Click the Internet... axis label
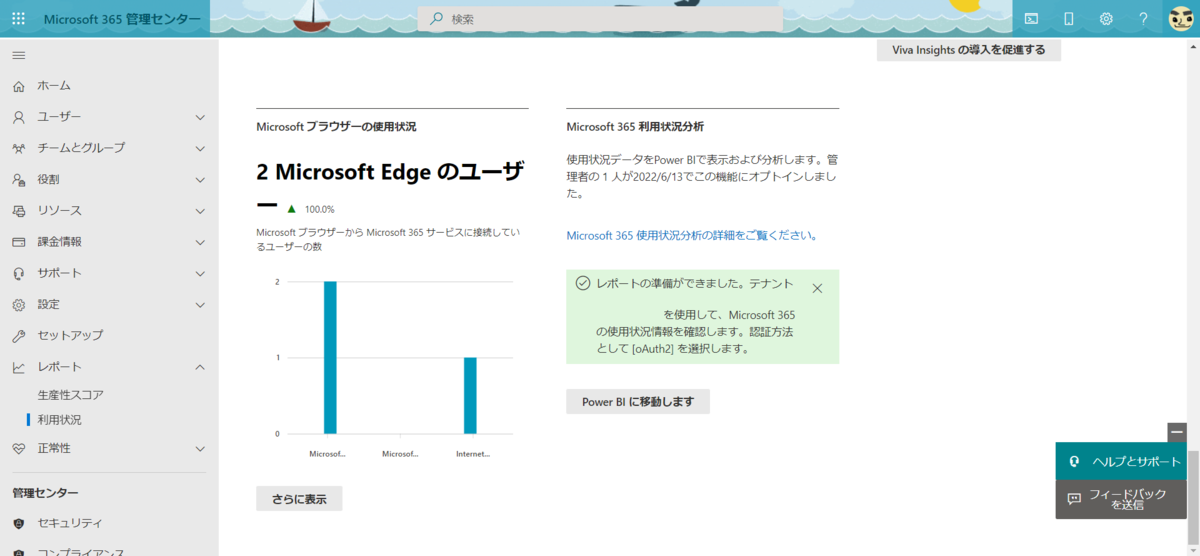Screen dimensions: 1200x556 pyautogui.click(x=473, y=453)
